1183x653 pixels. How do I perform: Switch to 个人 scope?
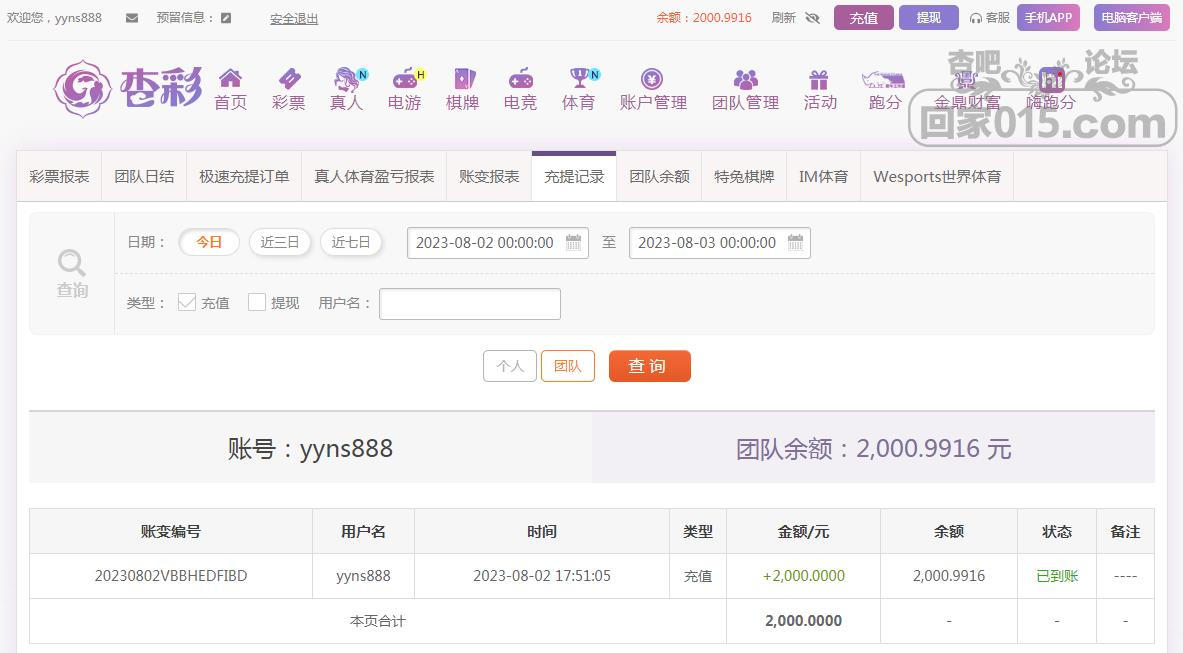(x=510, y=366)
